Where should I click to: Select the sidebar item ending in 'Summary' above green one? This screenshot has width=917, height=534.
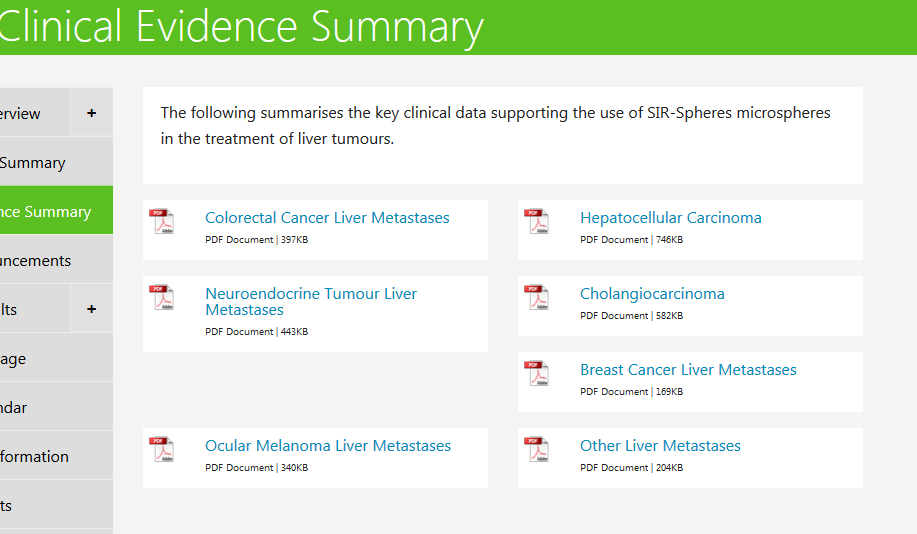56,162
